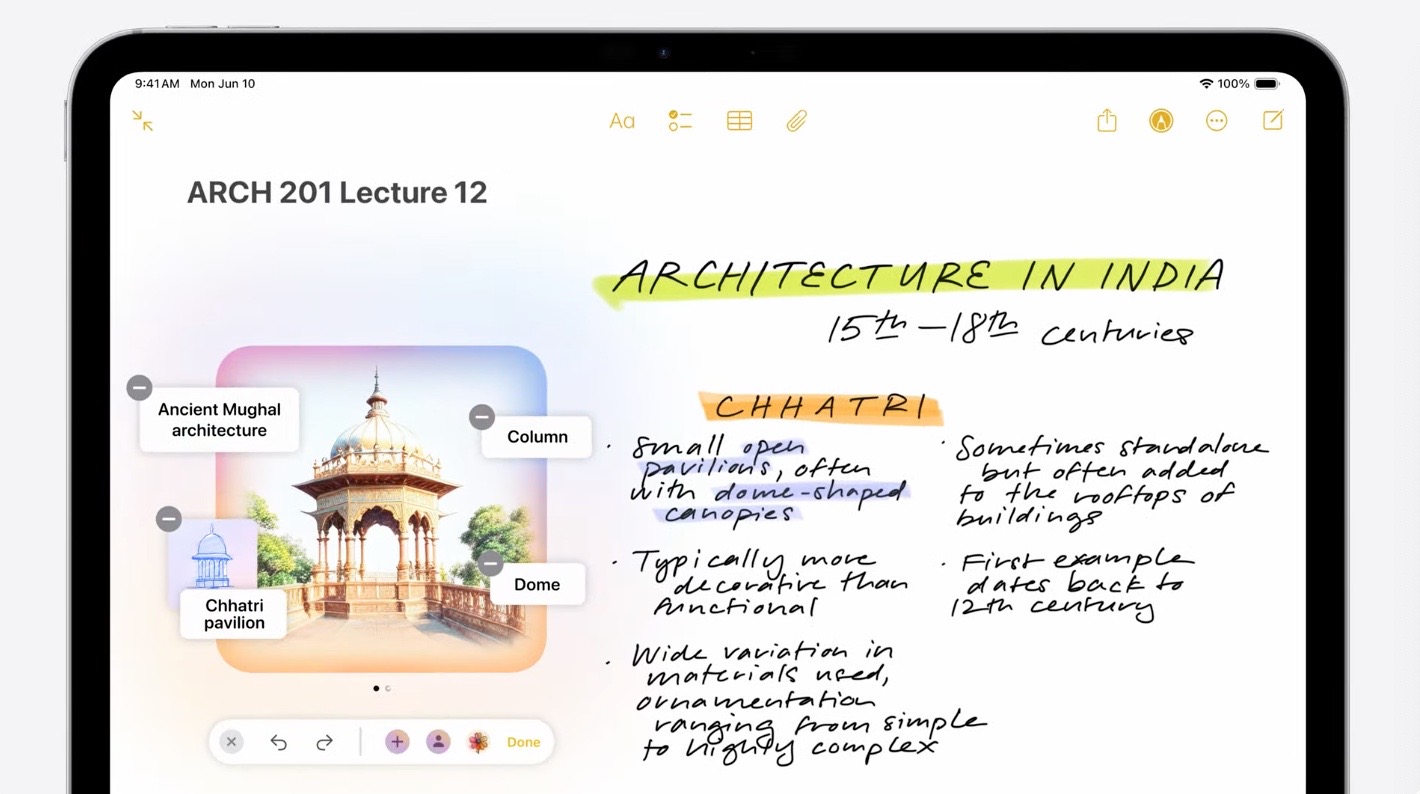Image resolution: width=1420 pixels, height=794 pixels.
Task: Switch to the second image page dot
Action: click(389, 688)
